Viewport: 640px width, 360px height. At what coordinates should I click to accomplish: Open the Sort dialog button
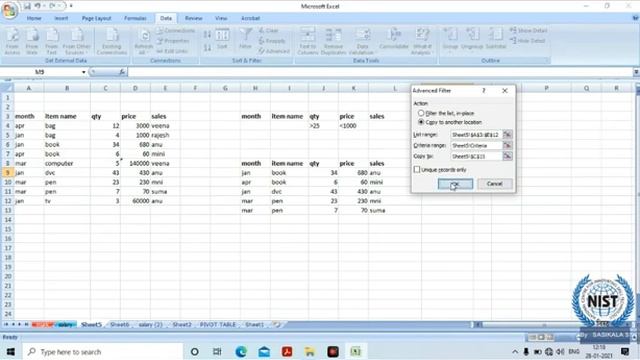tap(222, 39)
